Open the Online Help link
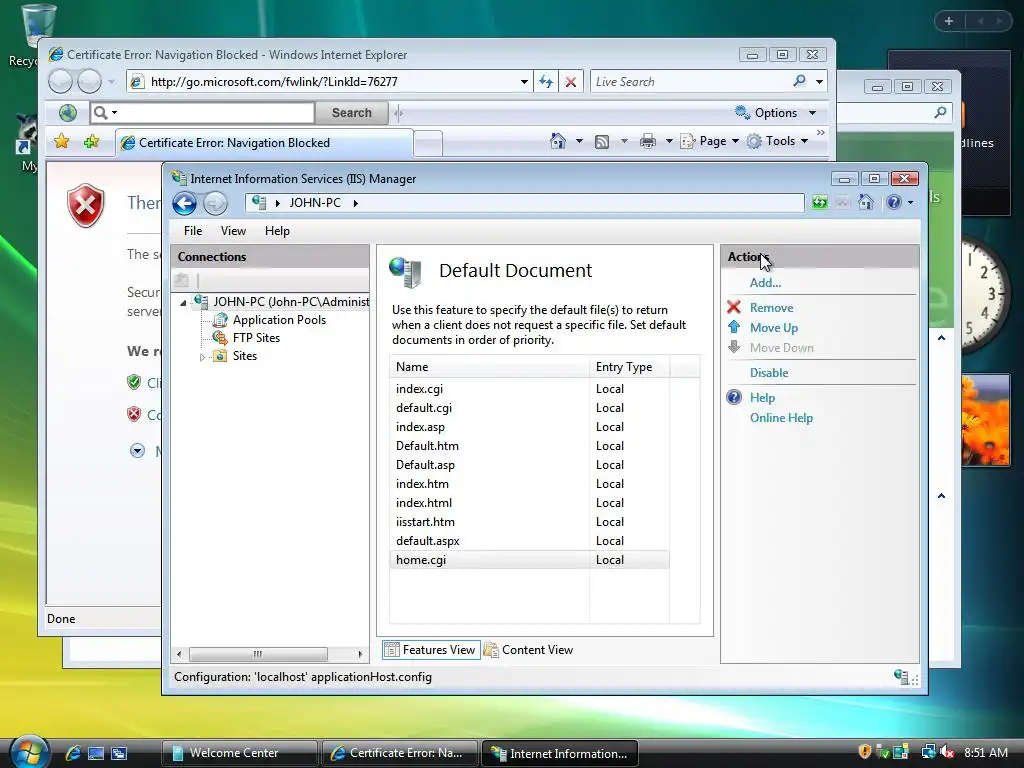Image resolution: width=1024 pixels, height=768 pixels. [x=781, y=418]
